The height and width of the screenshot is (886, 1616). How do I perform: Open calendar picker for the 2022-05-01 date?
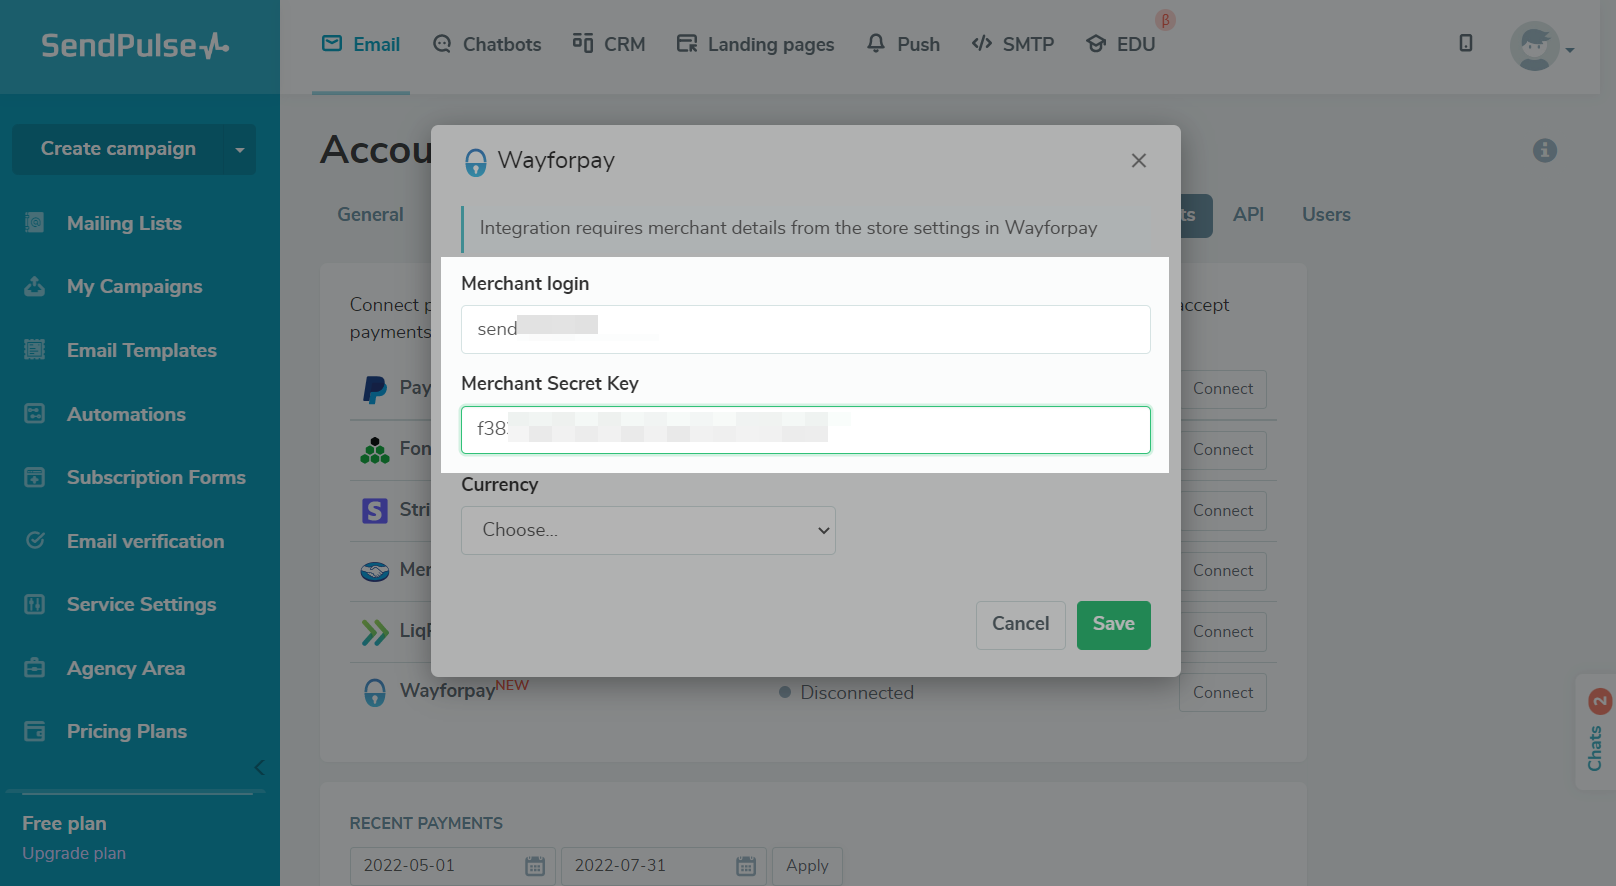535,866
